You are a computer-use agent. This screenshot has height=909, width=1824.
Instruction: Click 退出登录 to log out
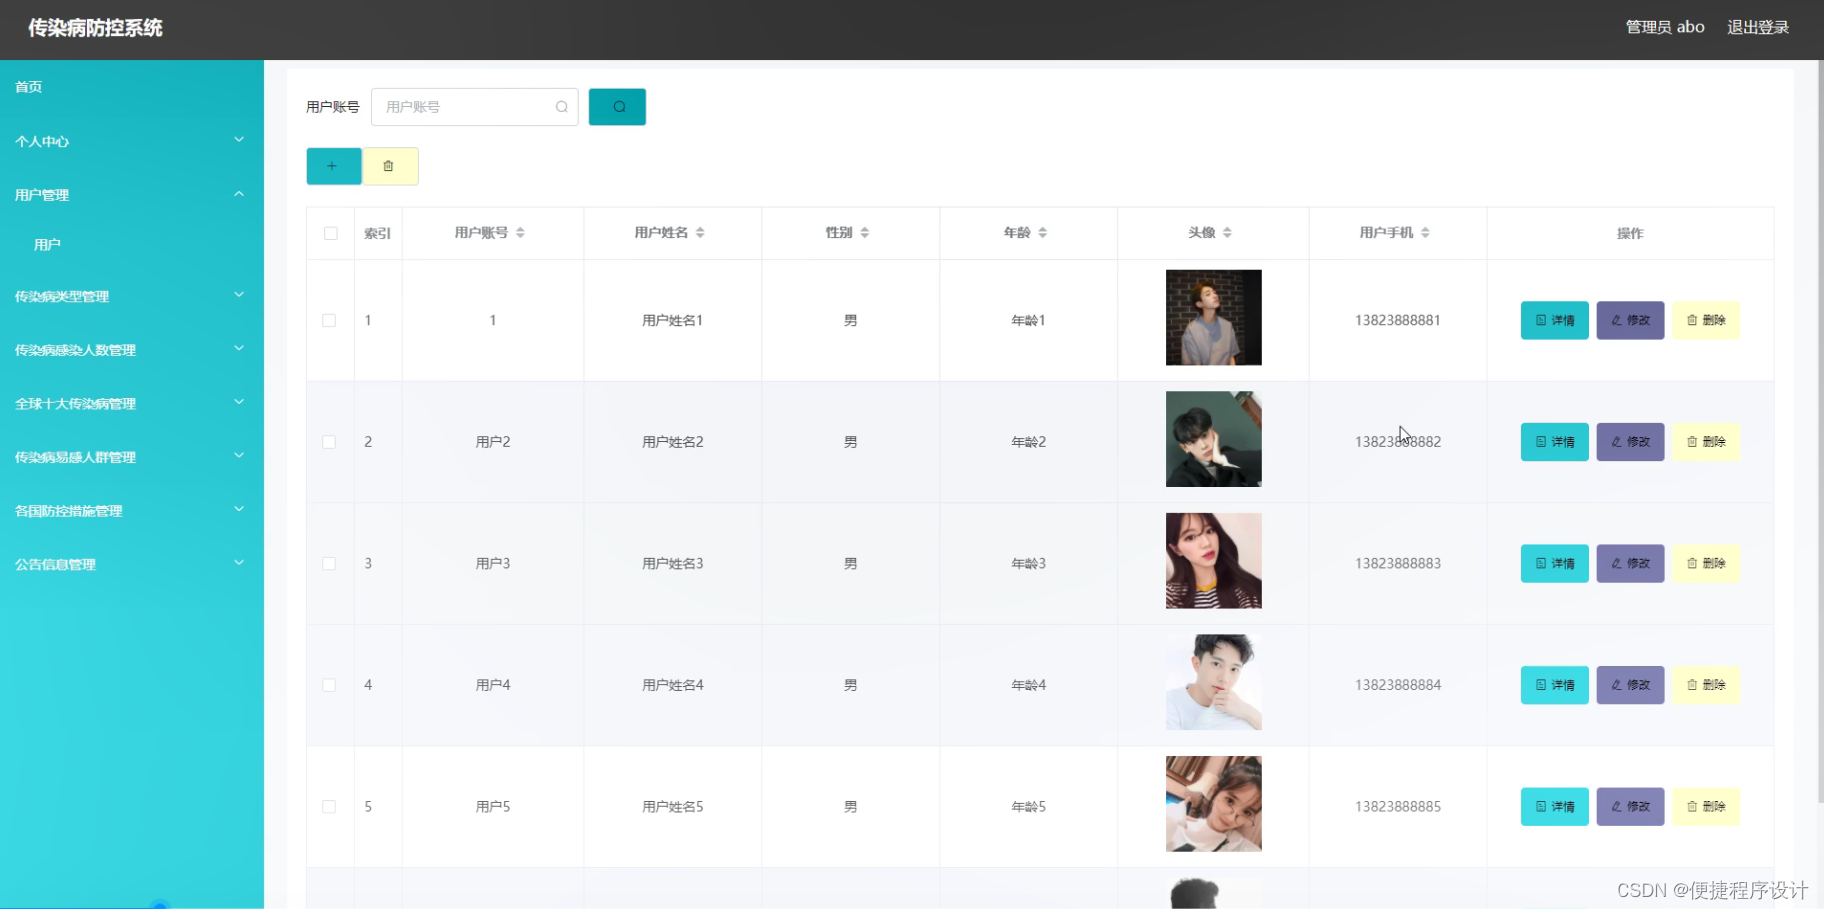(x=1758, y=27)
